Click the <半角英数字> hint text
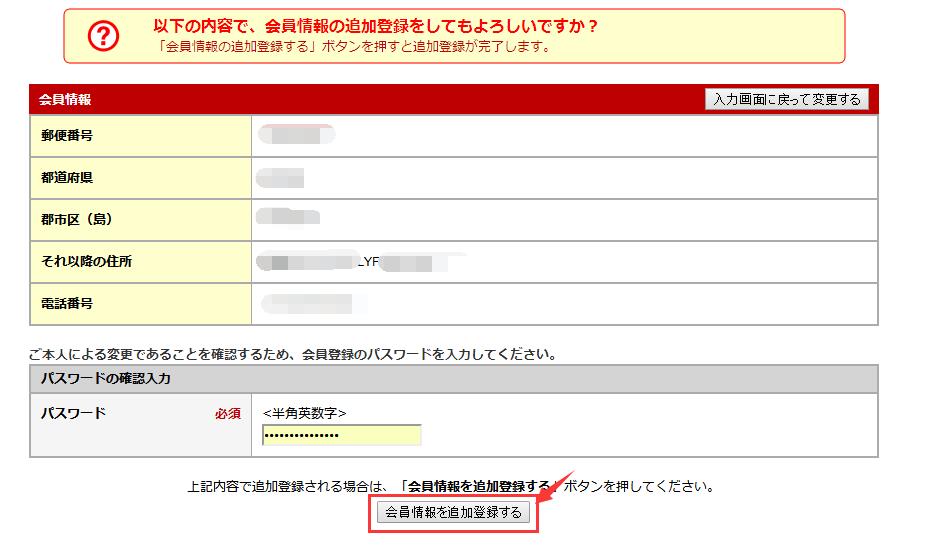Image resolution: width=946 pixels, height=545 pixels. 304,414
